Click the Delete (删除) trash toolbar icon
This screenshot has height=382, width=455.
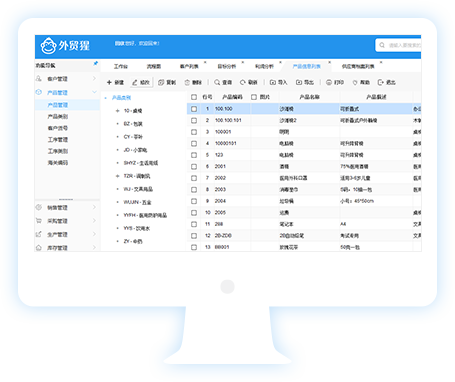pyautogui.click(x=187, y=82)
